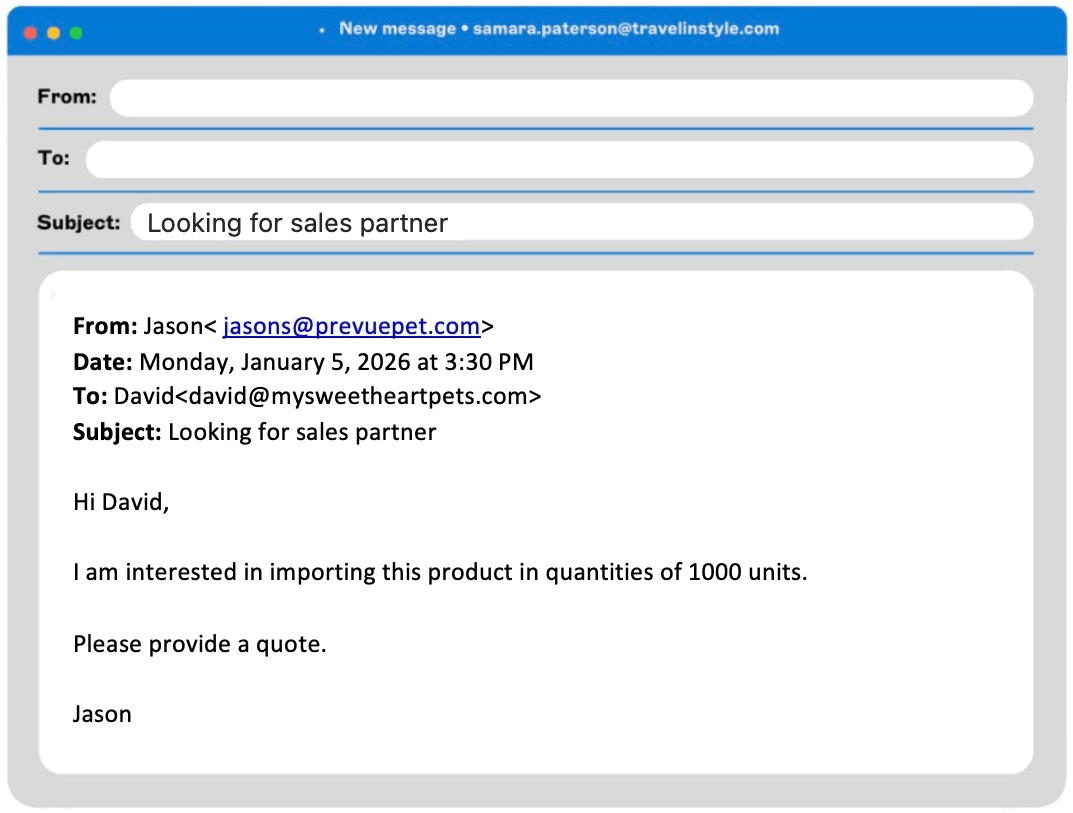Click the 'Jason' signature at the bottom
Screen dimensions: 1073x813
(x=102, y=714)
